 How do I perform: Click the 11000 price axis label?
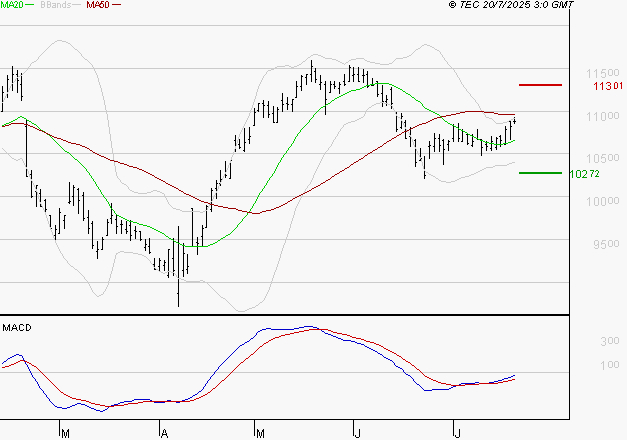pos(603,116)
